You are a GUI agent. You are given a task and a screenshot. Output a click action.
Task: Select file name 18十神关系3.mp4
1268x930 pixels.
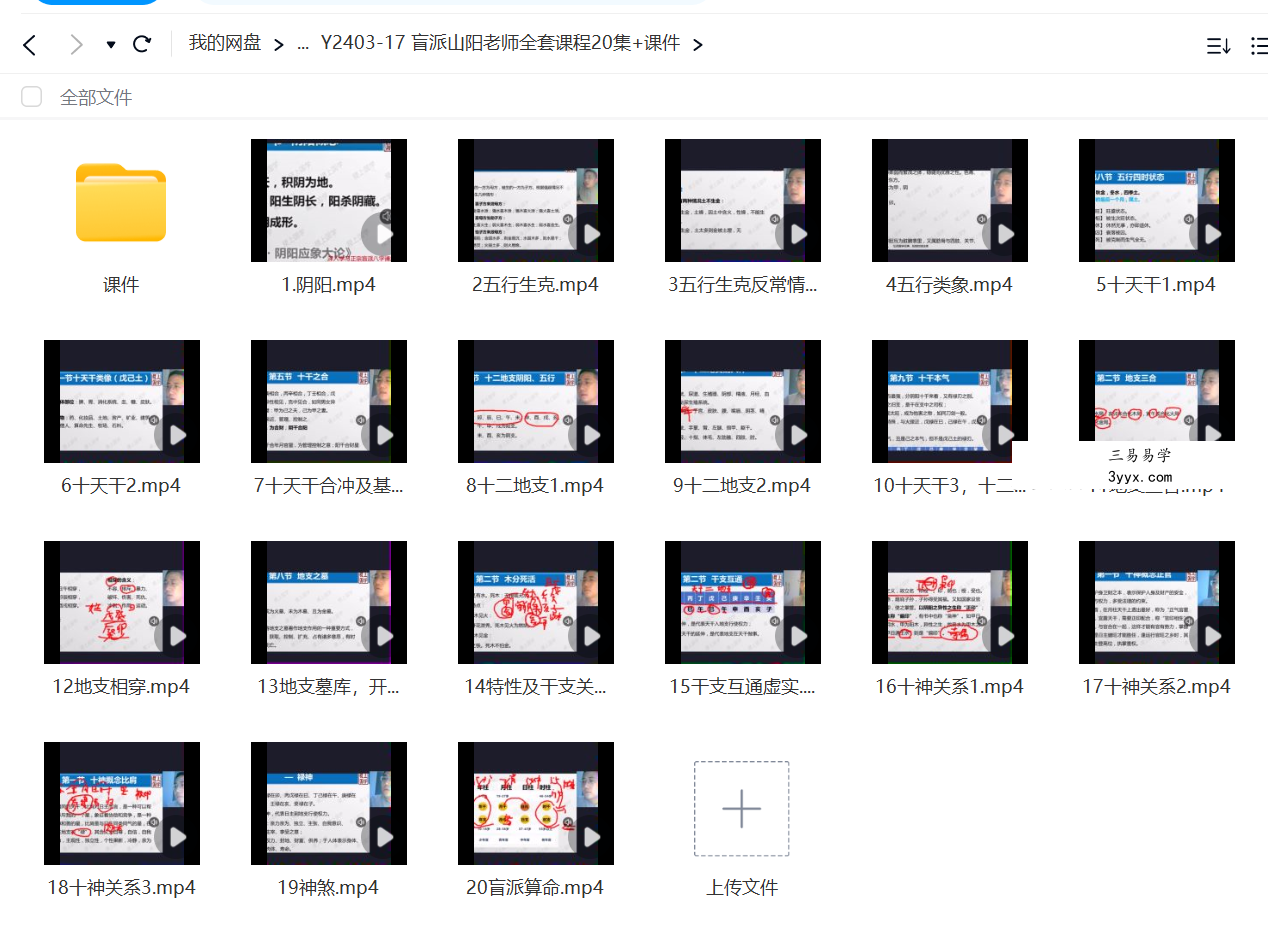pos(121,888)
